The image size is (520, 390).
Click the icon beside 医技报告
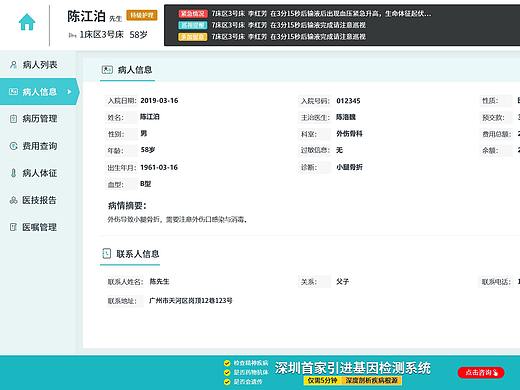coord(13,200)
